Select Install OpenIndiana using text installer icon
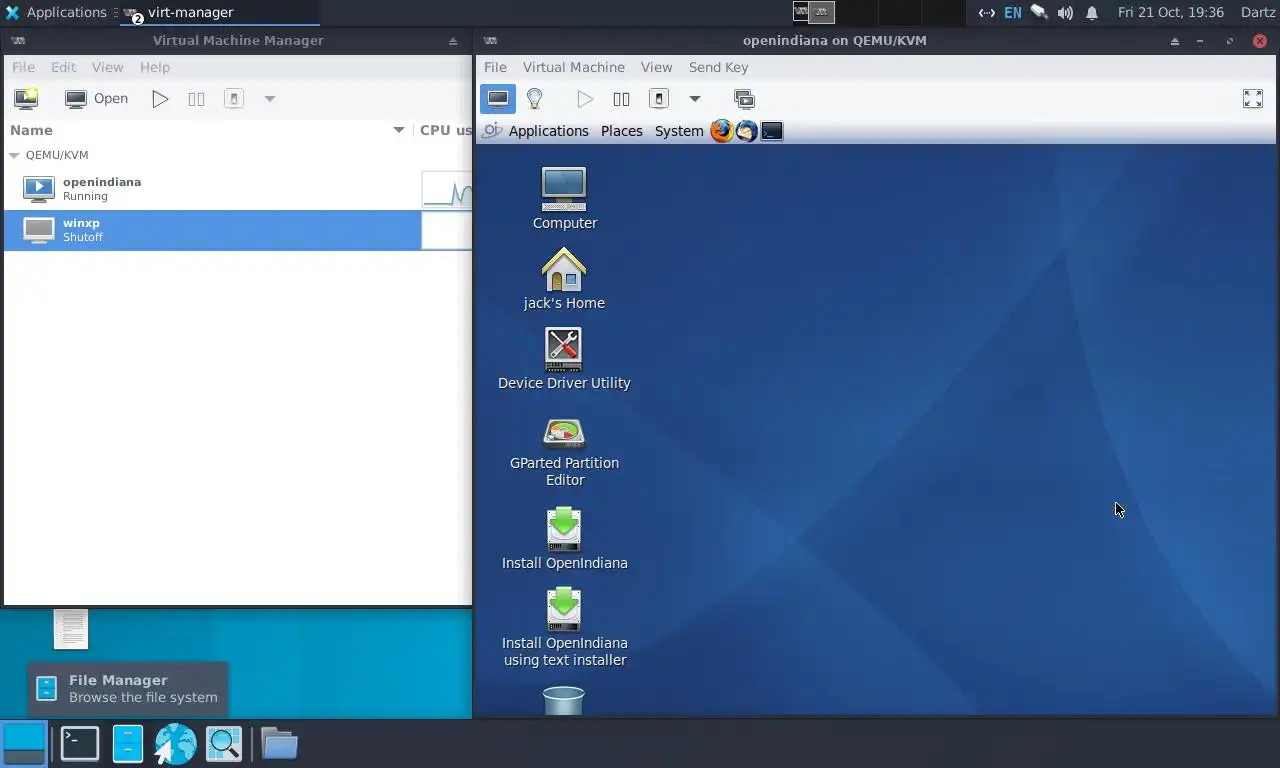The width and height of the screenshot is (1280, 768). pyautogui.click(x=564, y=627)
